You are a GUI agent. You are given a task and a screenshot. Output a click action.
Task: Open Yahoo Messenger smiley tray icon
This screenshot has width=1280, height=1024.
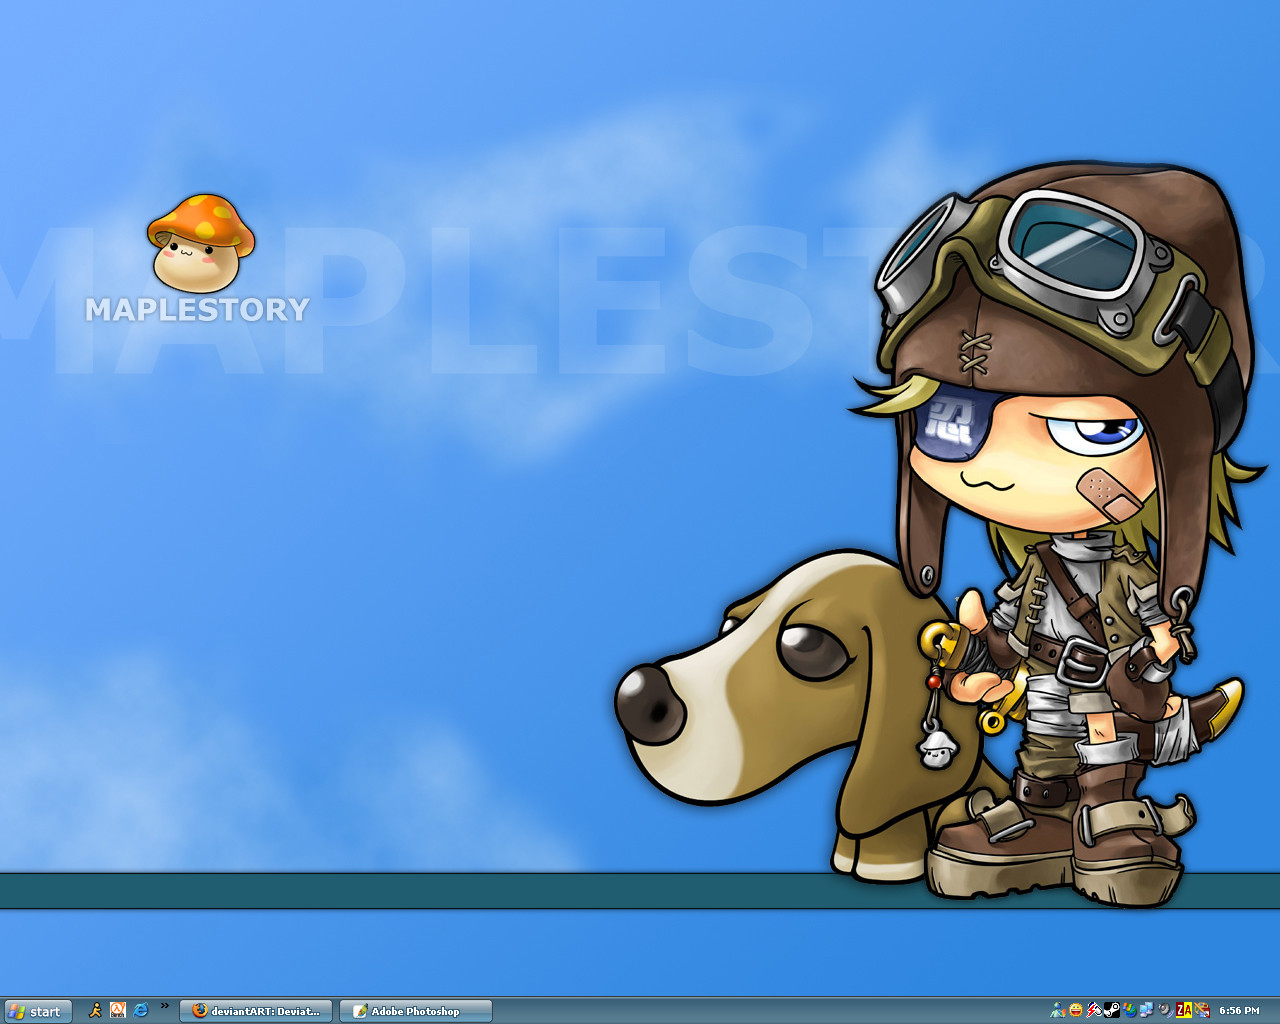(x=1076, y=1010)
